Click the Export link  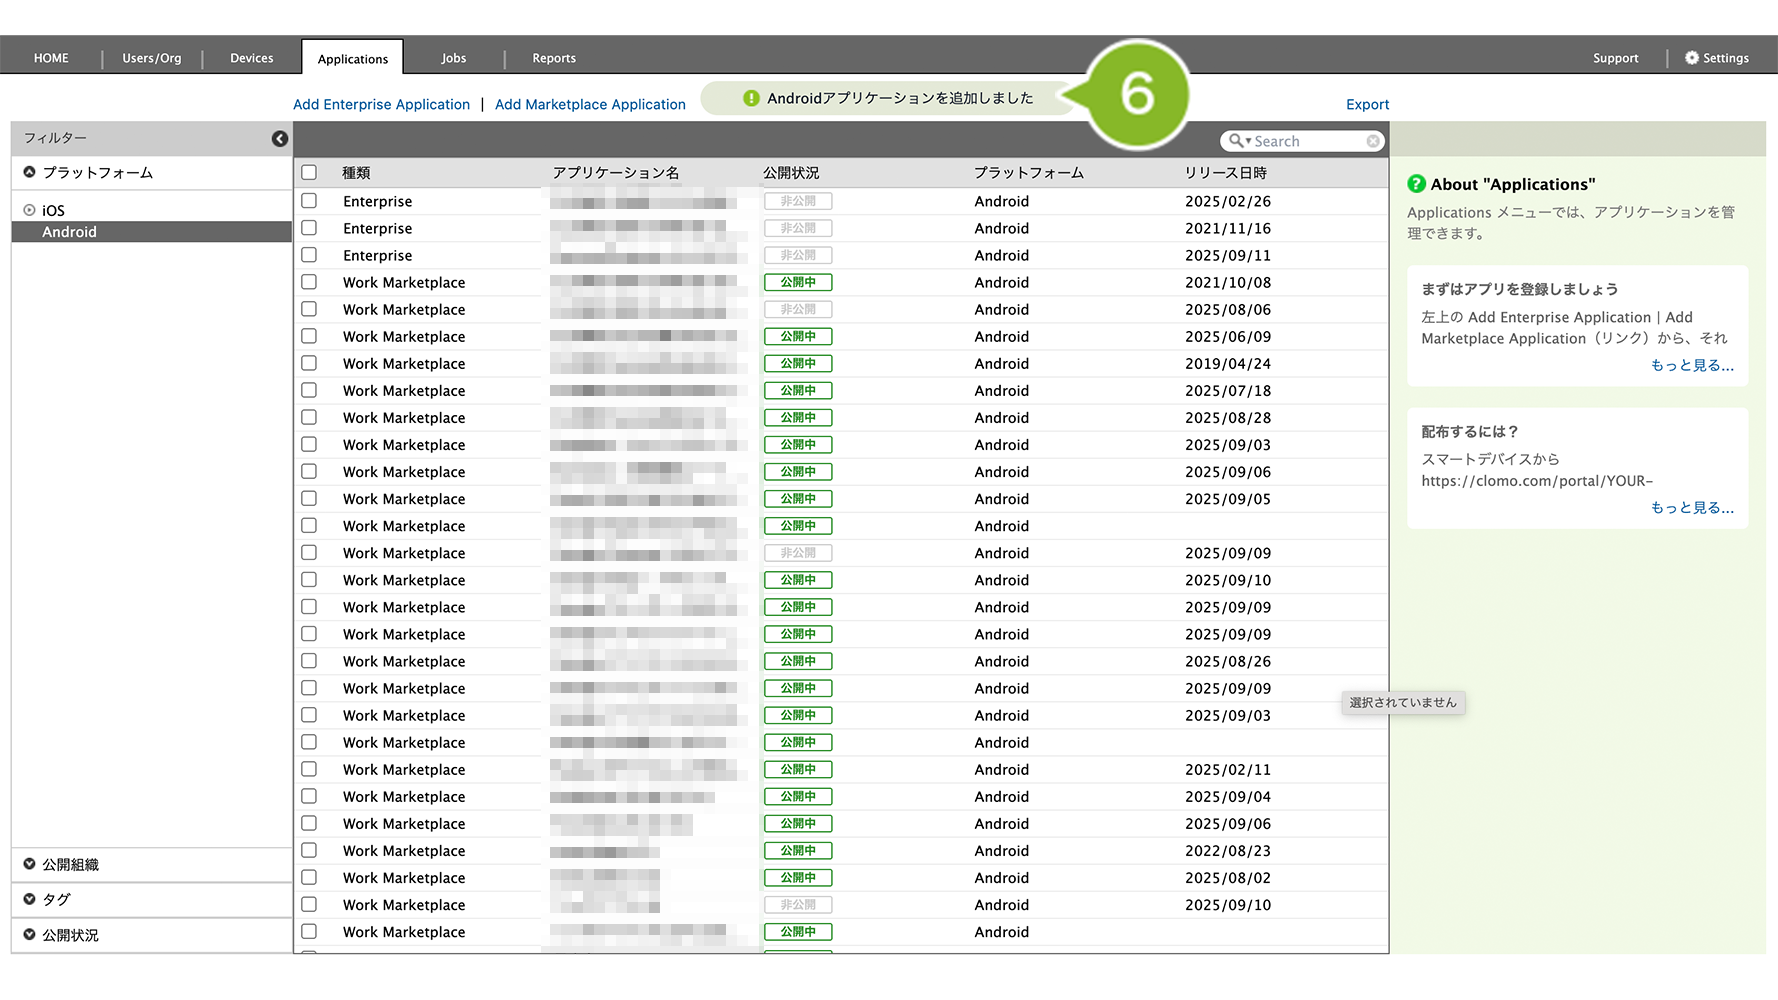tap(1367, 104)
